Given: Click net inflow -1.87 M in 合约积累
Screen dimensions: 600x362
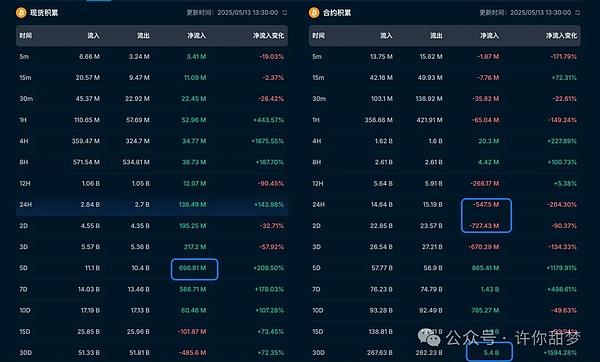Looking at the screenshot, I should click(488, 57).
